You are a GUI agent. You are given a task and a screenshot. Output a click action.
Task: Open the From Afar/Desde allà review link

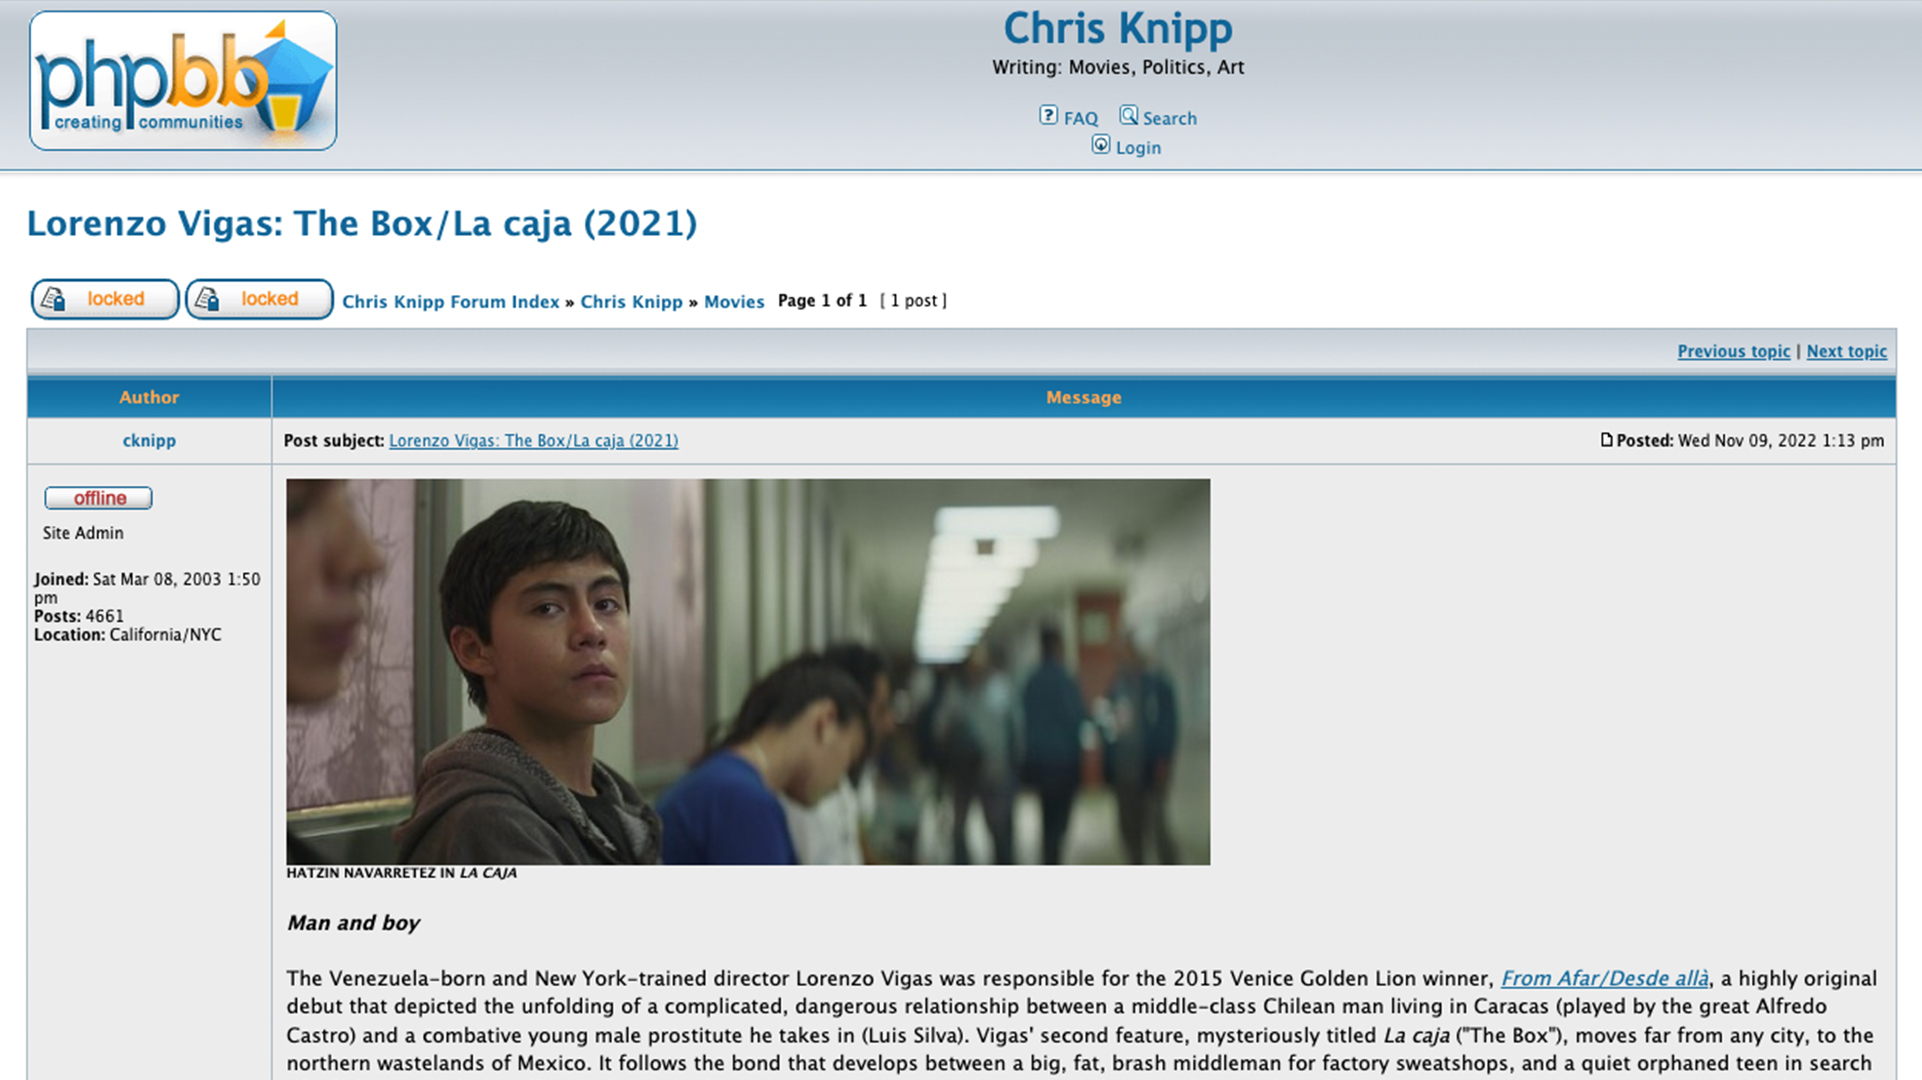1604,978
